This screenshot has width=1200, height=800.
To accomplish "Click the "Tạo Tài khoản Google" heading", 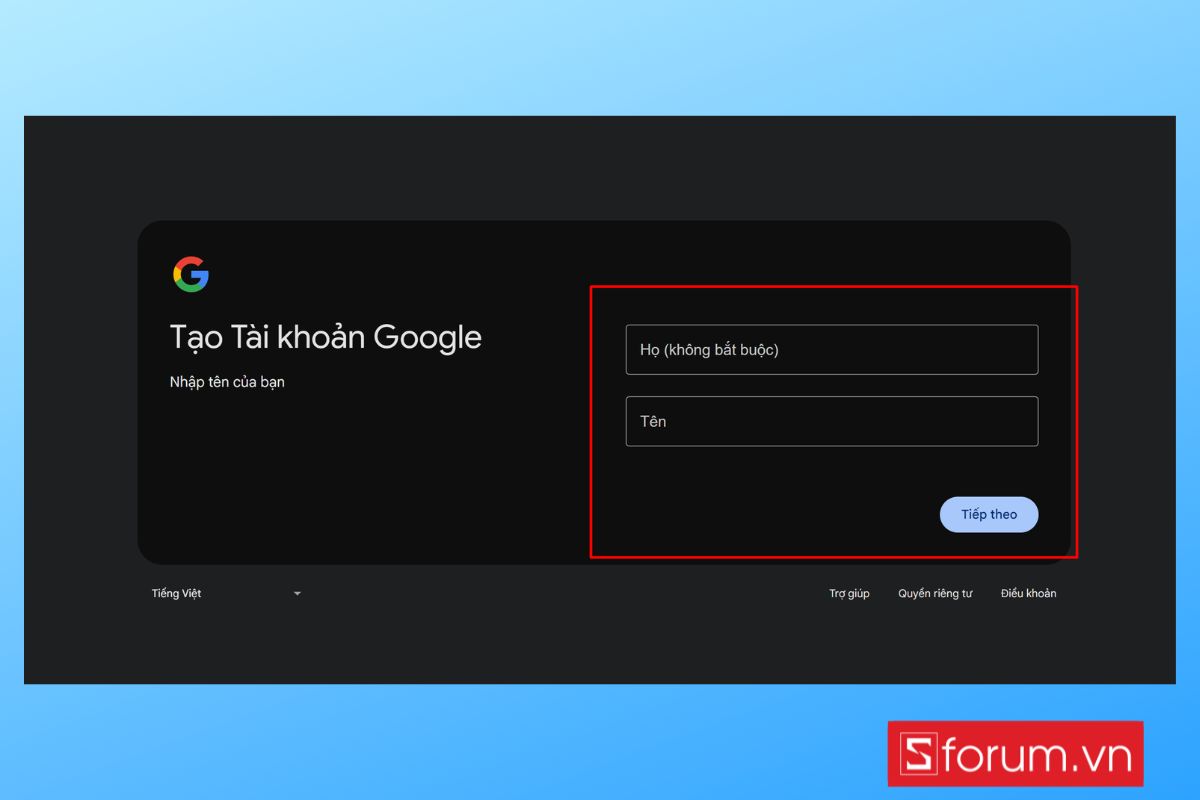I will pyautogui.click(x=326, y=338).
